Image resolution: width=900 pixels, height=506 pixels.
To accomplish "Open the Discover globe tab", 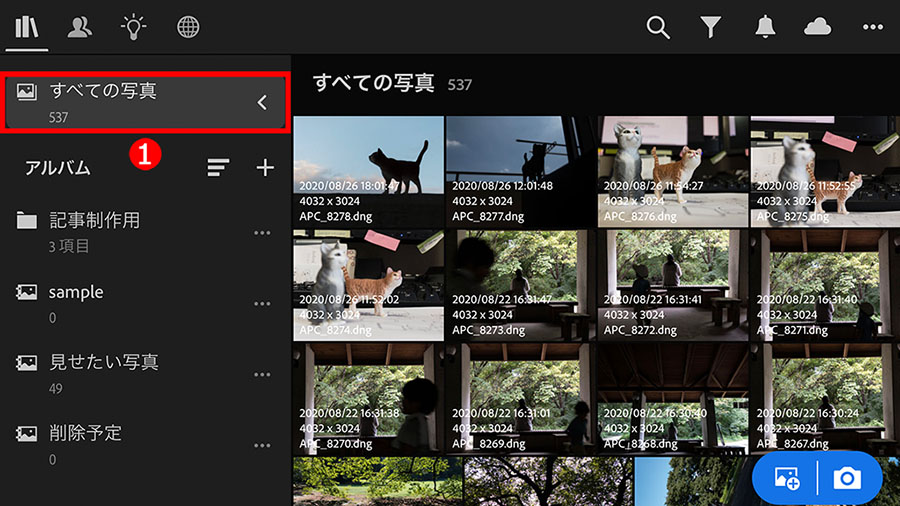I will tap(188, 27).
